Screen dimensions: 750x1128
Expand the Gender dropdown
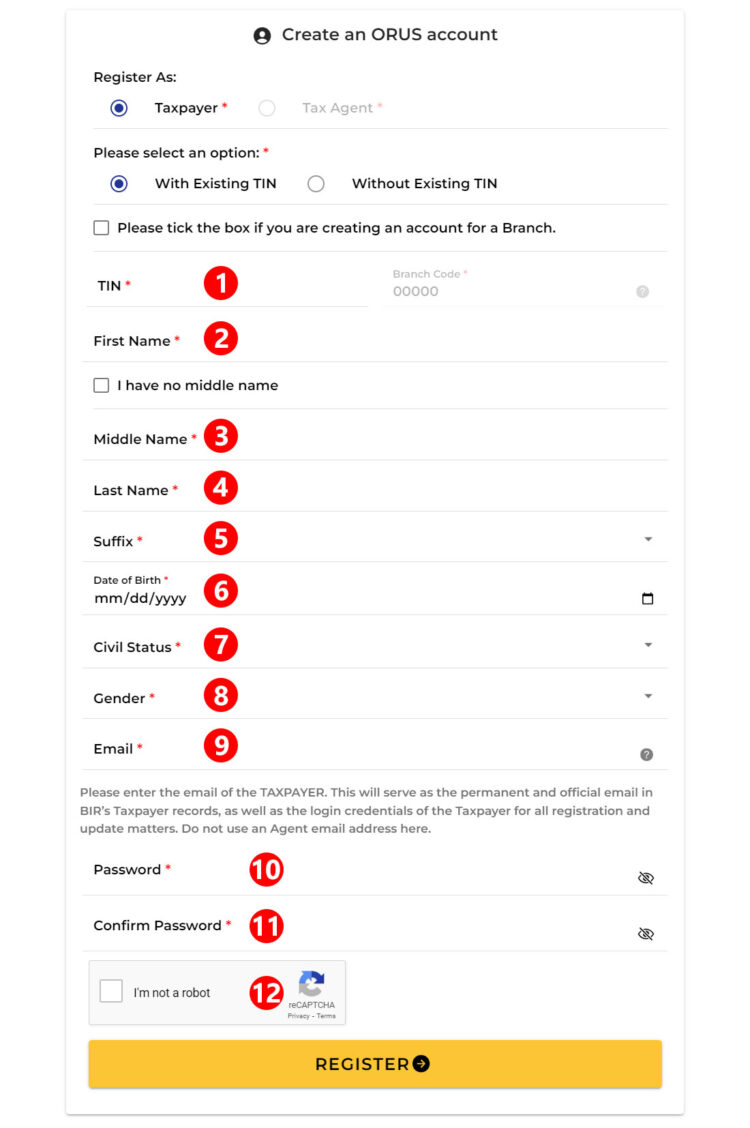click(648, 696)
